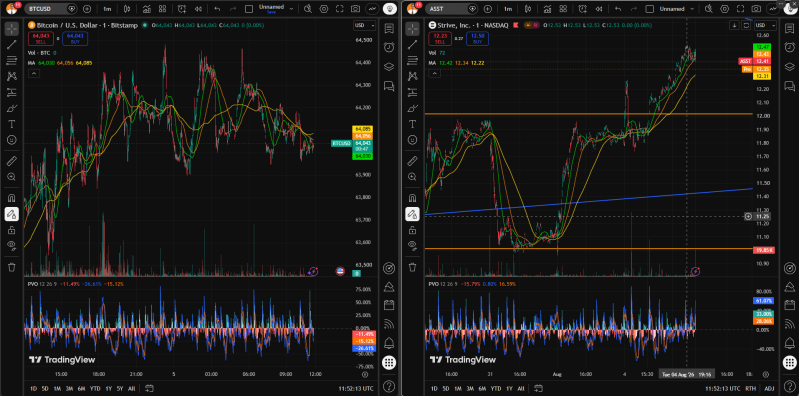799x396 pixels.
Task: Open emoji icons tool in BTCUSD window
Action: pyautogui.click(x=12, y=140)
